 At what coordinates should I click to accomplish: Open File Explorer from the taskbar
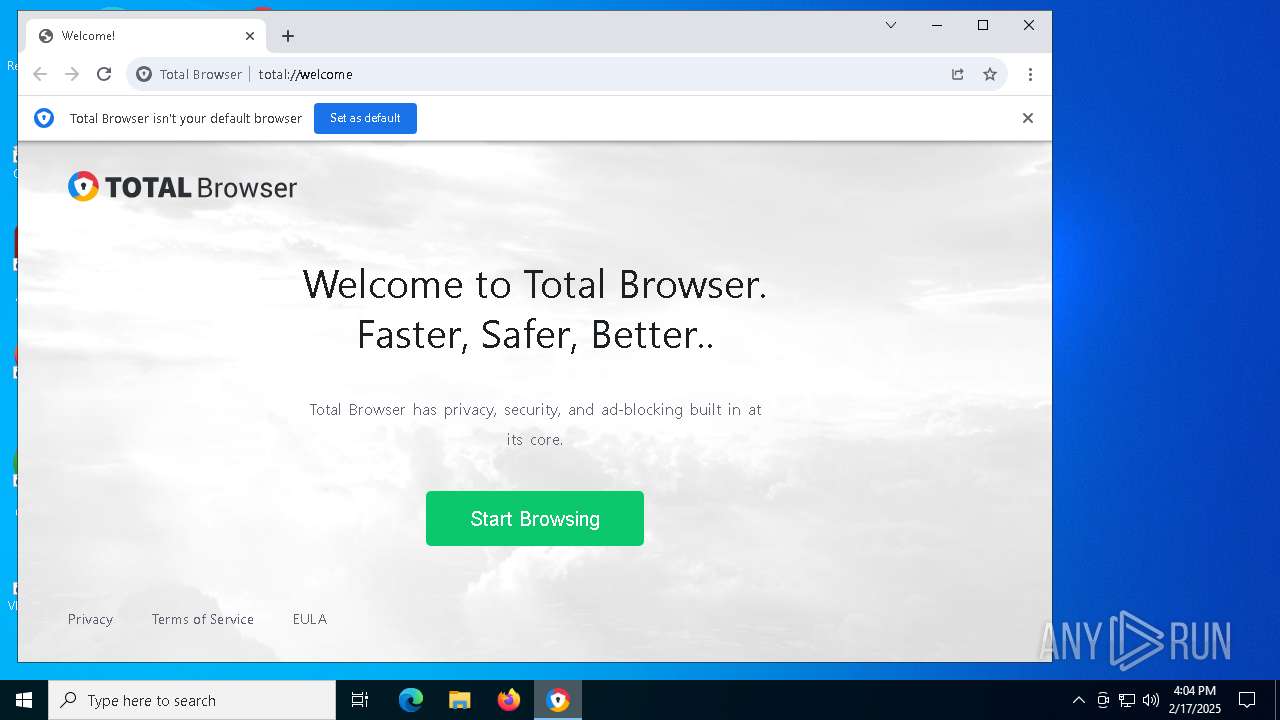459,700
